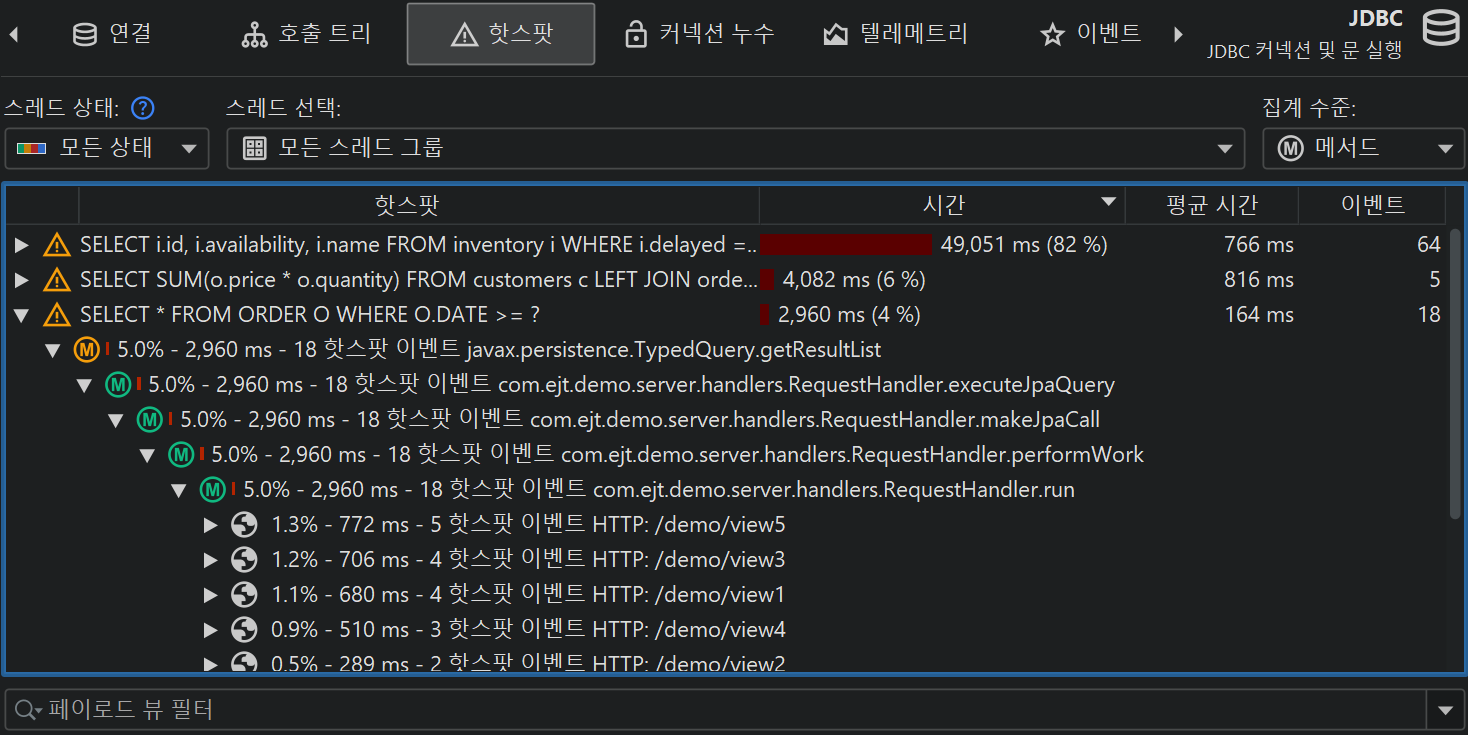Select the RequestHandler.run row

tap(659, 490)
